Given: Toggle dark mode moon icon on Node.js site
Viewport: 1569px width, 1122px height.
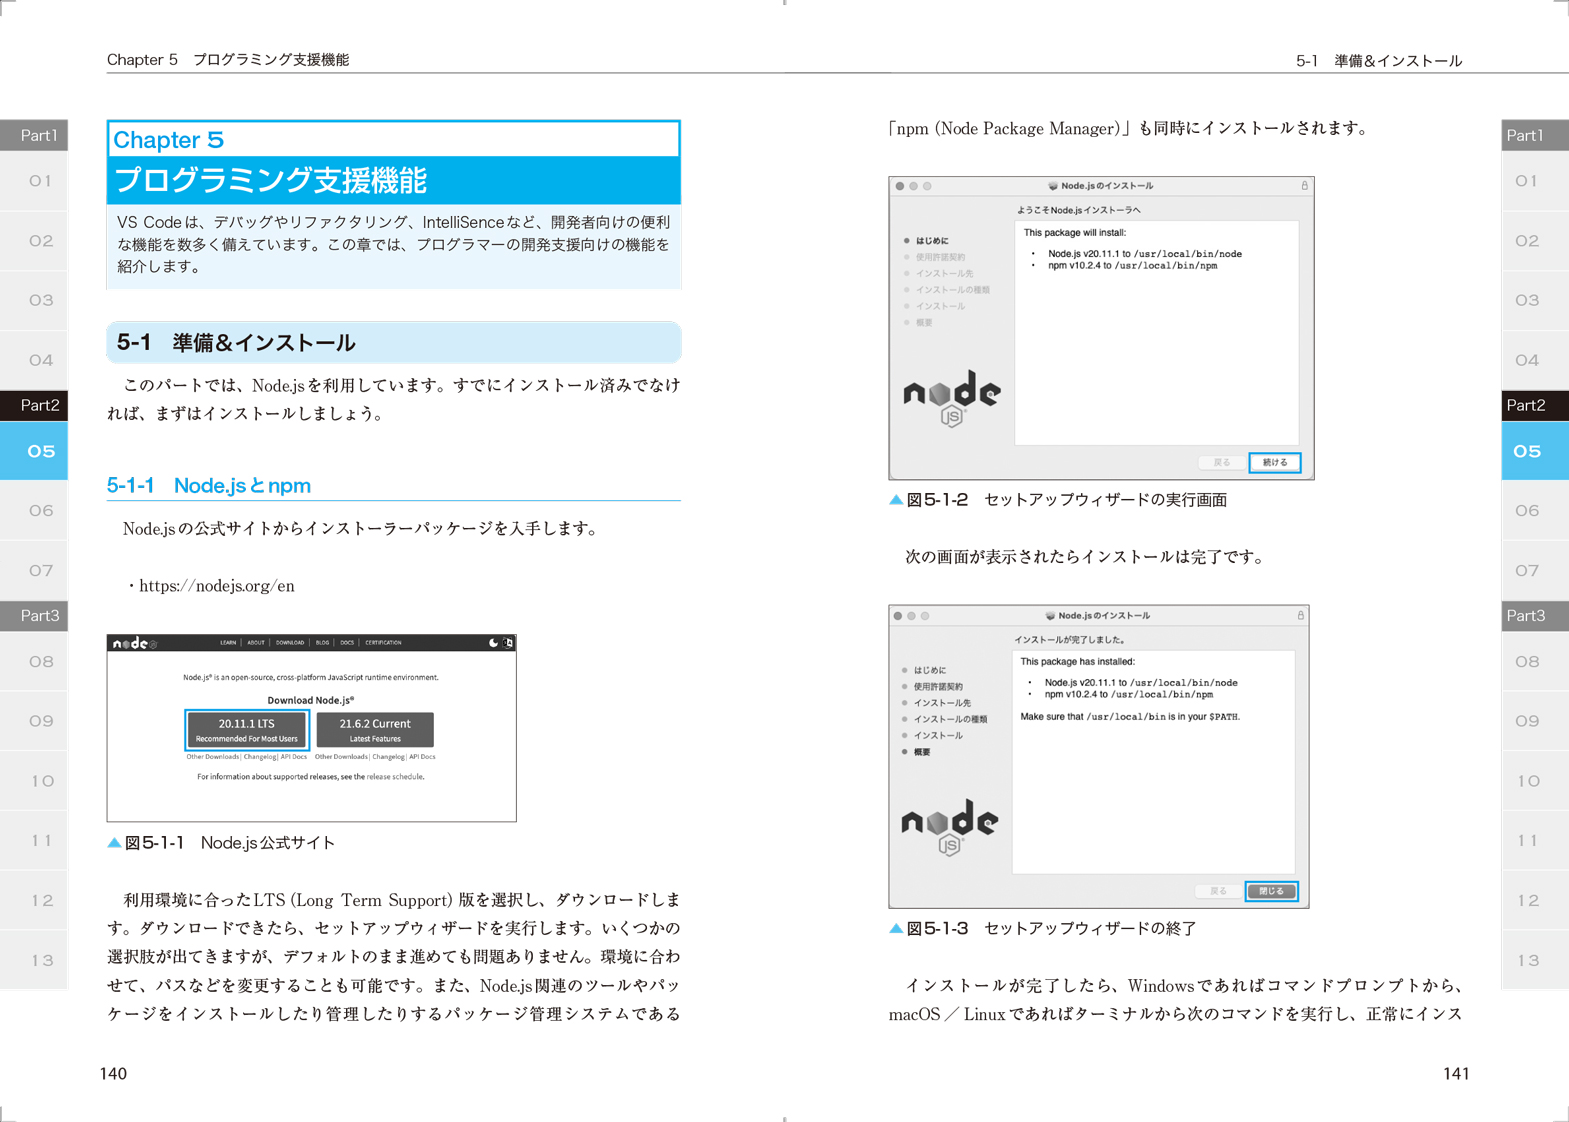Looking at the screenshot, I should pyautogui.click(x=493, y=643).
